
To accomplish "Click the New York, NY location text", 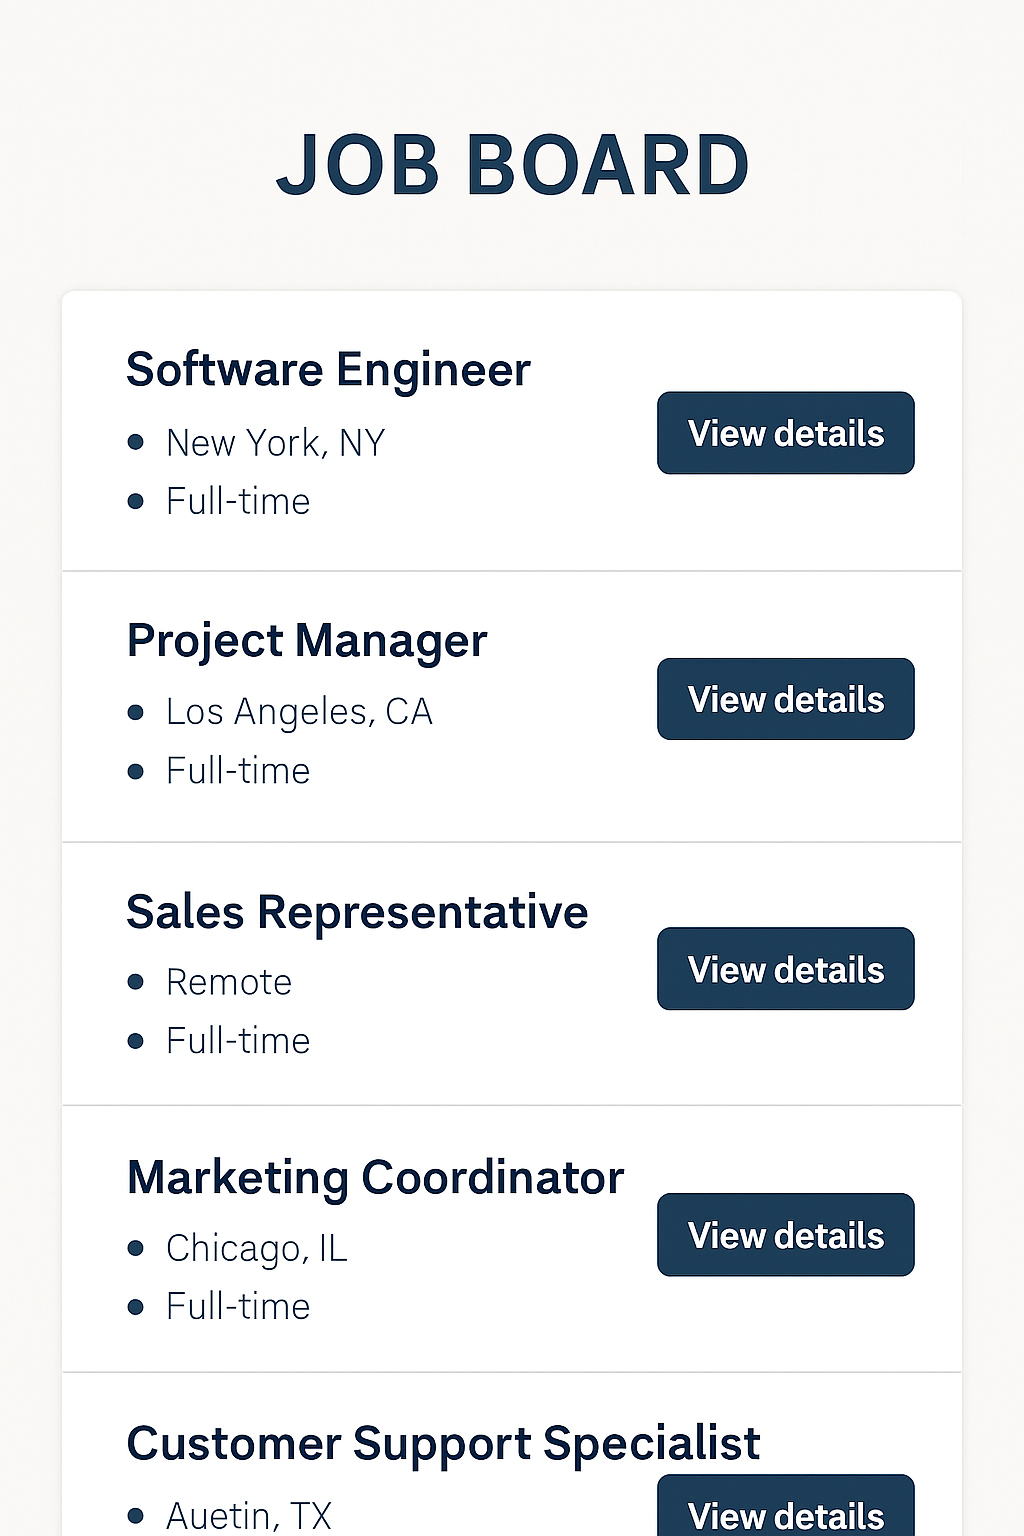I will (275, 443).
